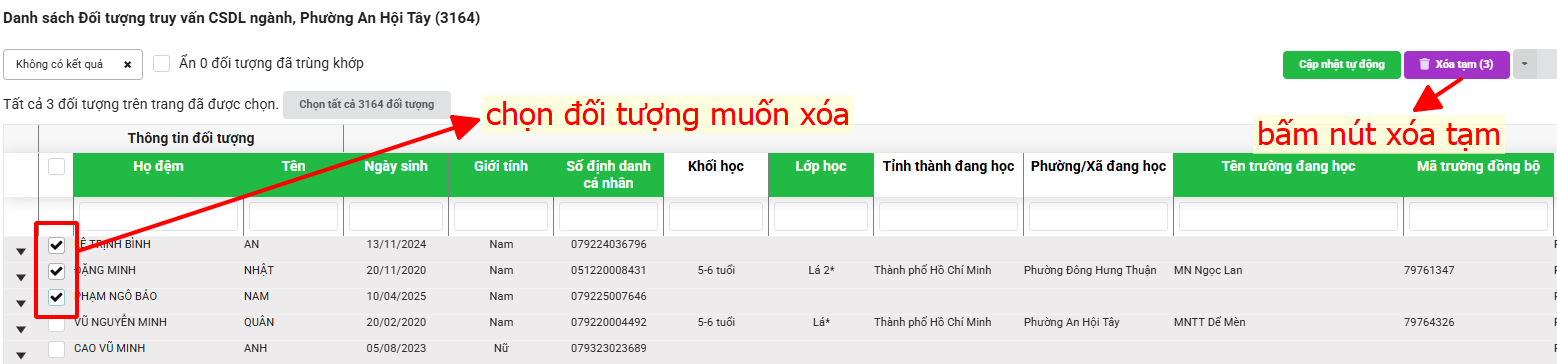Click ID cell '079323023689'
Viewport: 1557px width, 364px height.
[609, 348]
